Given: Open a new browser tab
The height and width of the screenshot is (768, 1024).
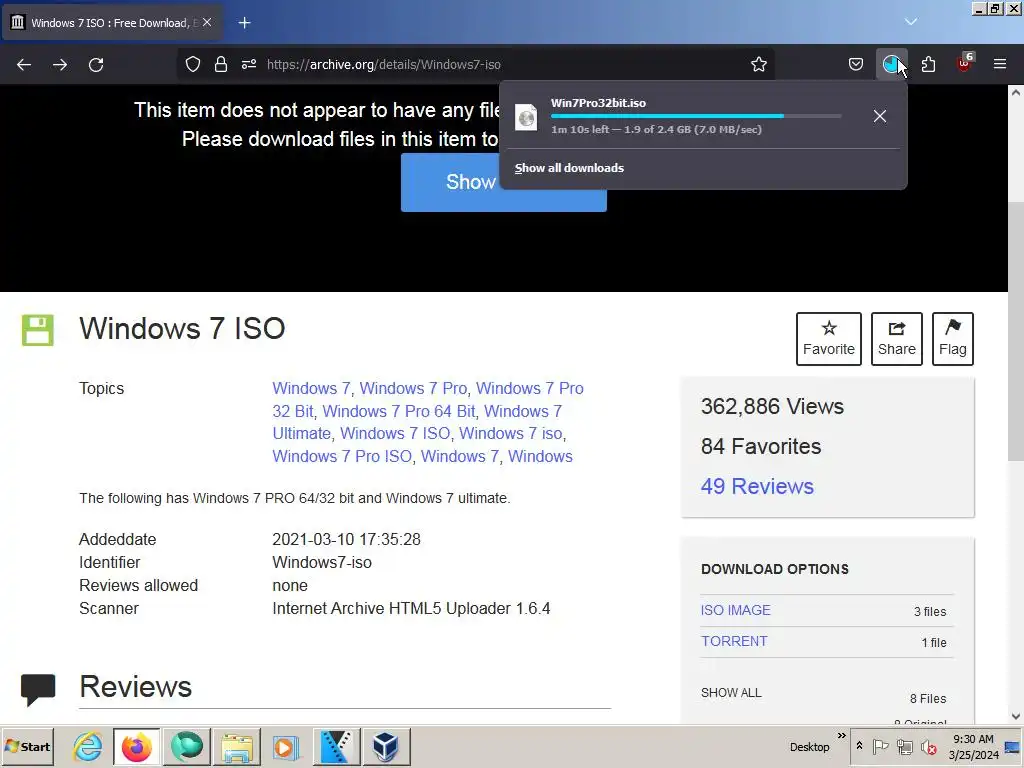Looking at the screenshot, I should (244, 23).
